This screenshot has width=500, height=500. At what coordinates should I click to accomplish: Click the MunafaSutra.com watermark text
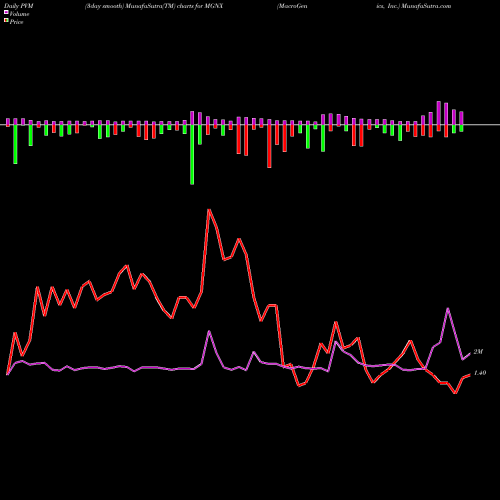click(x=426, y=6)
